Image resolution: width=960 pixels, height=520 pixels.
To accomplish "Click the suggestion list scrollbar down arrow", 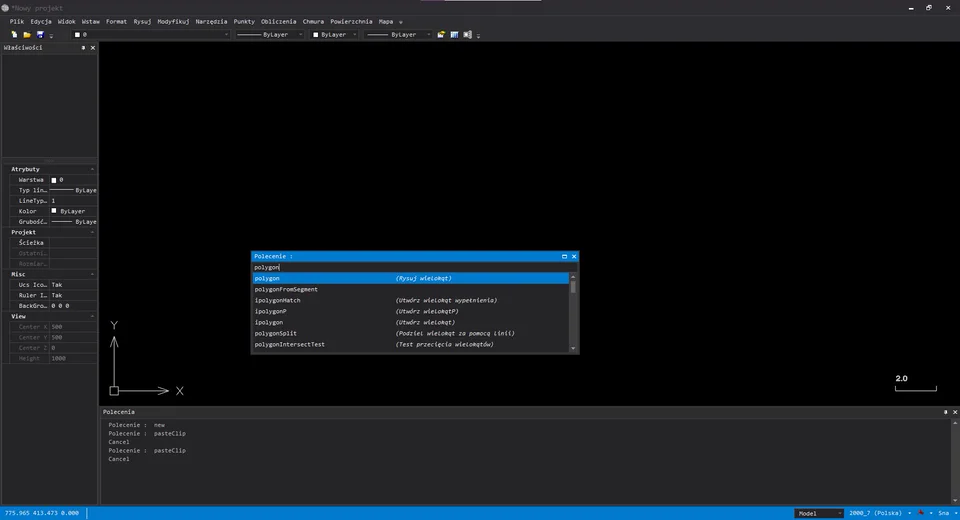I will (x=573, y=349).
